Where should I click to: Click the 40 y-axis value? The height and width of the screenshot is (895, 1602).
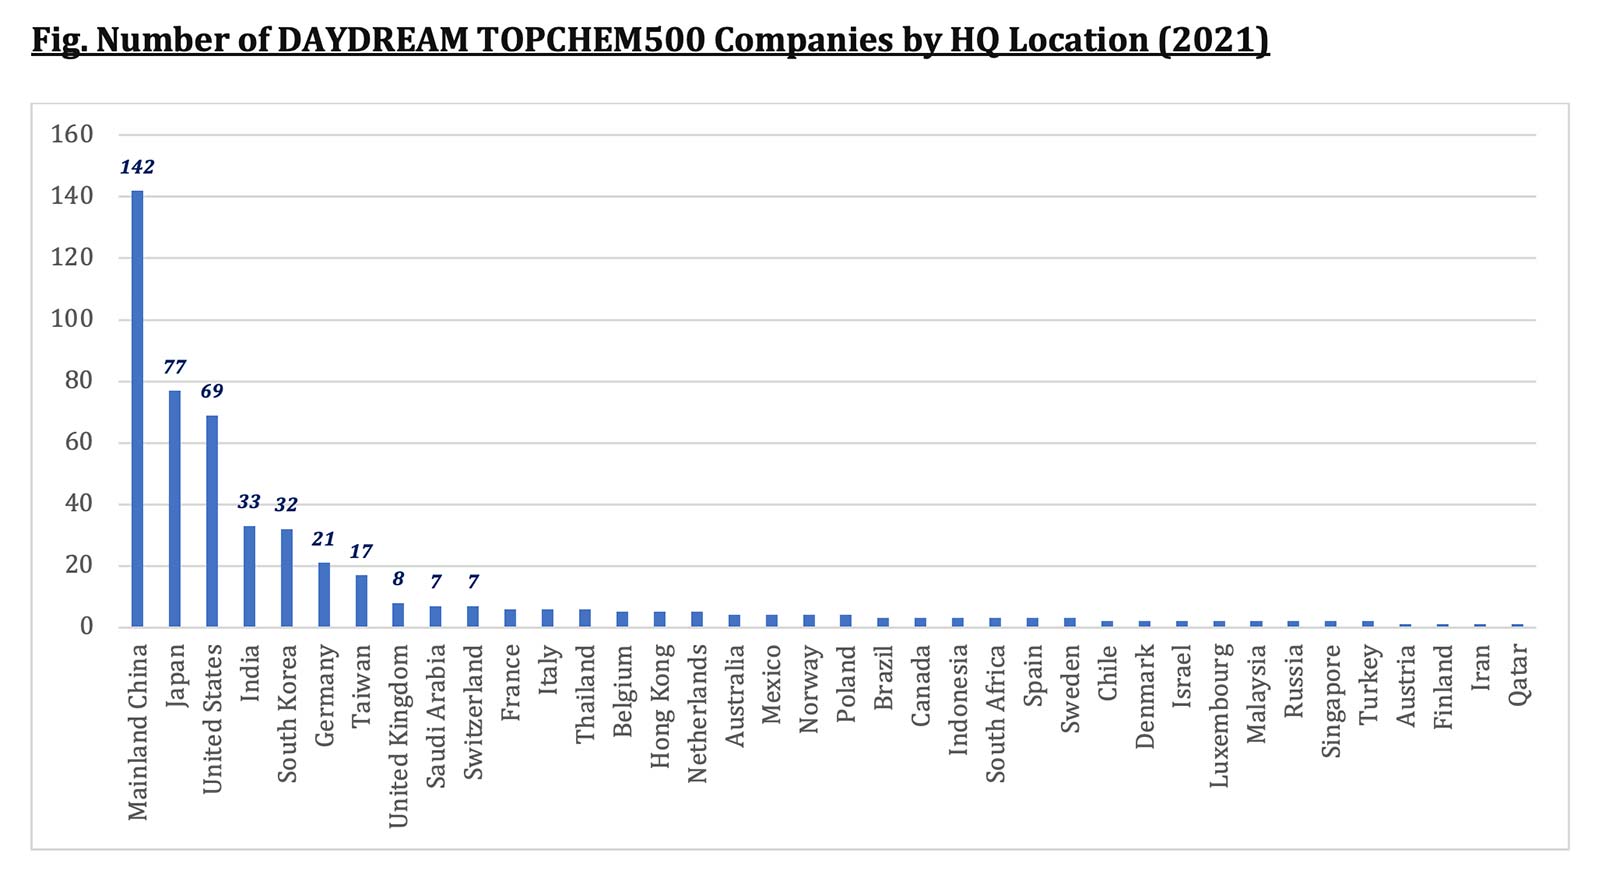(x=79, y=503)
